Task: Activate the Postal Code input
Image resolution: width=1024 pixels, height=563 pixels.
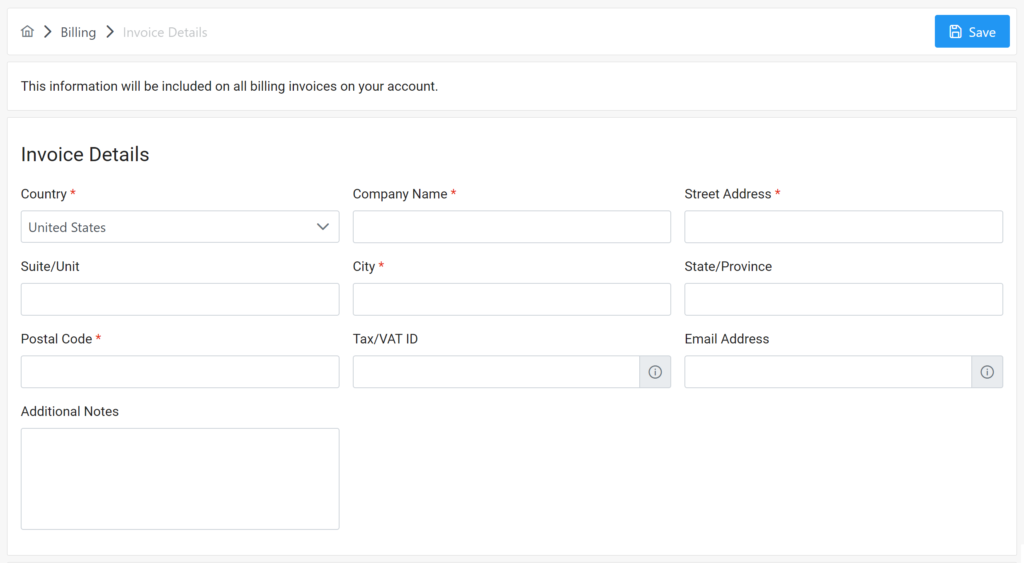Action: (180, 372)
